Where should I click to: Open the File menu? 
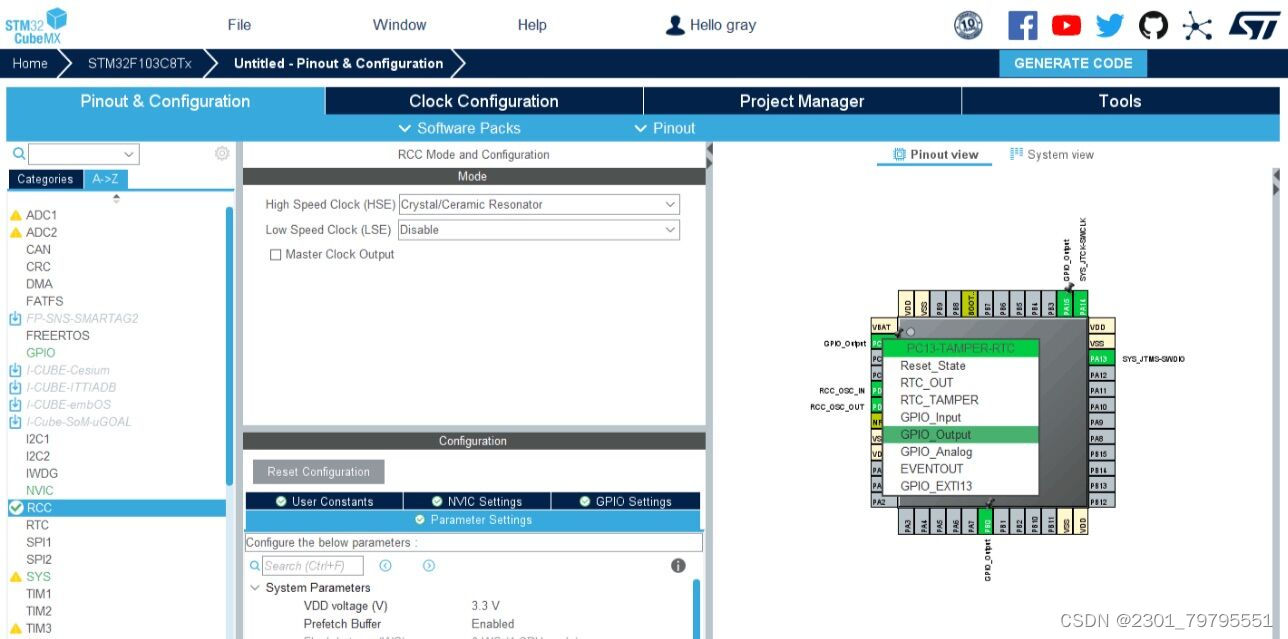[x=239, y=25]
